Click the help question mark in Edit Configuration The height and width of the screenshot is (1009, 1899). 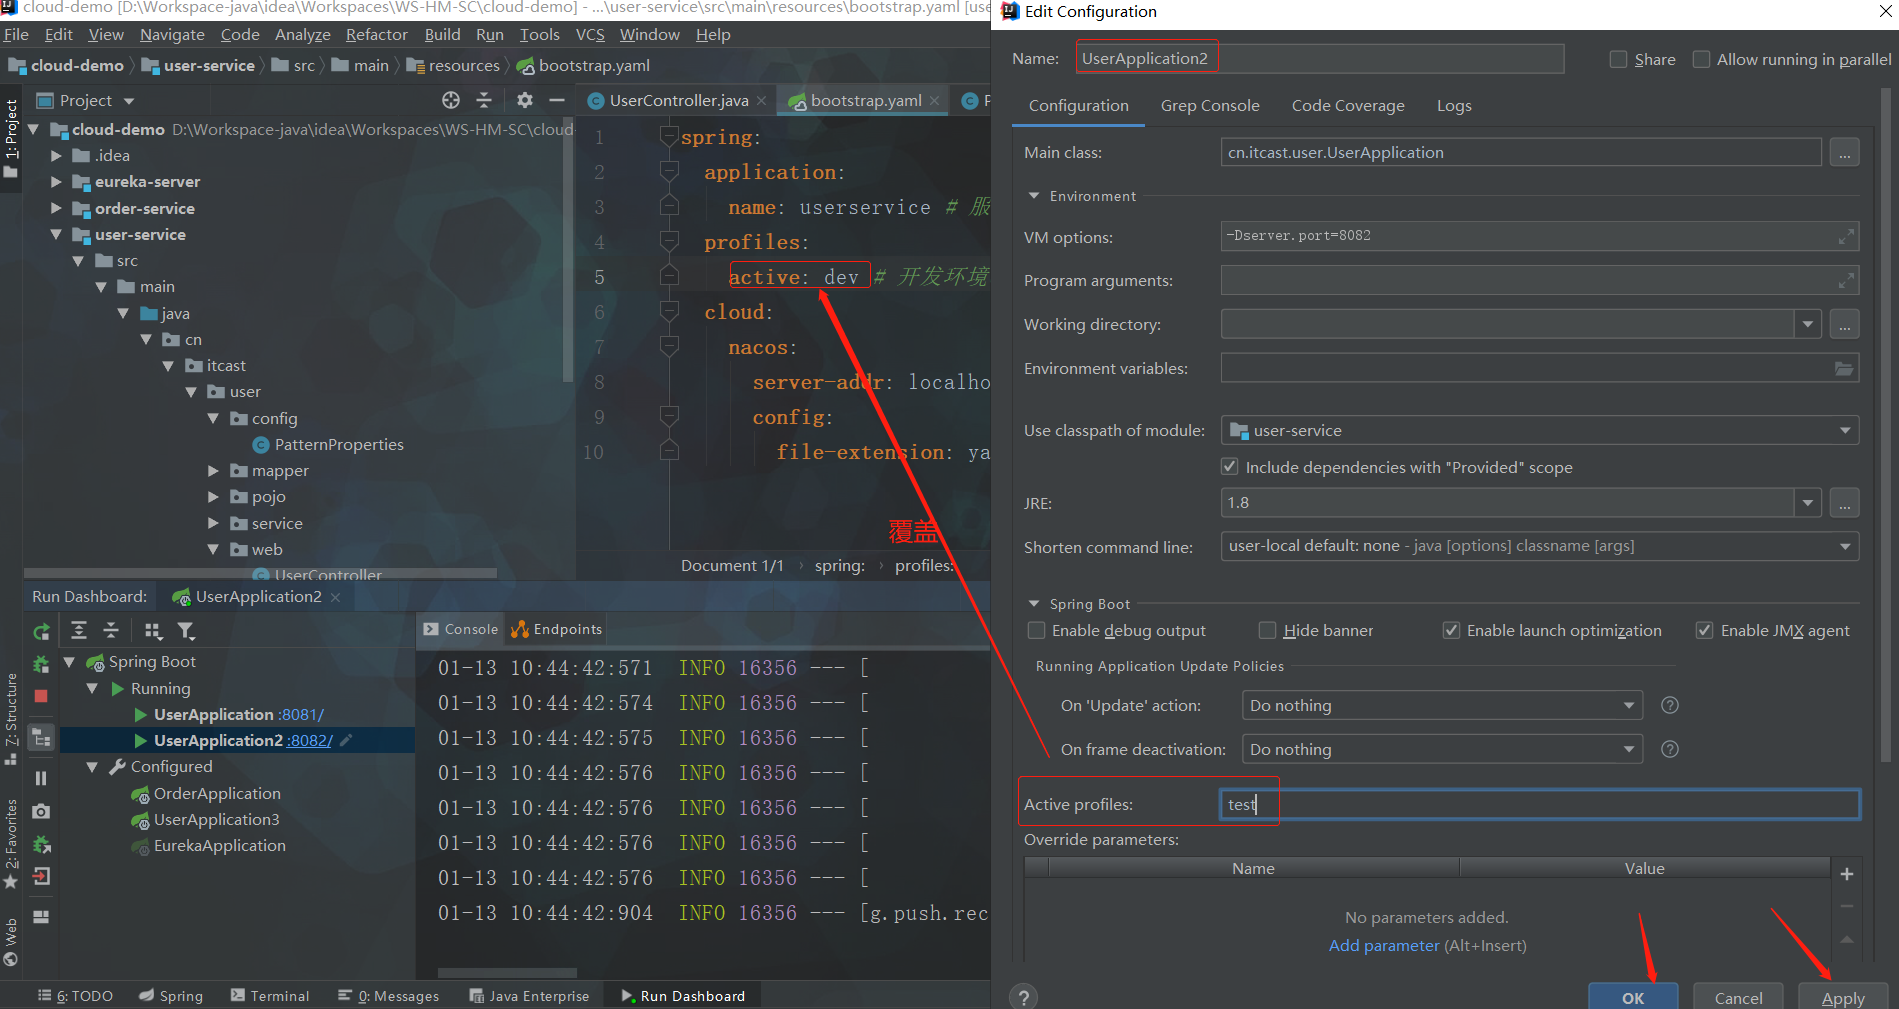1023,997
